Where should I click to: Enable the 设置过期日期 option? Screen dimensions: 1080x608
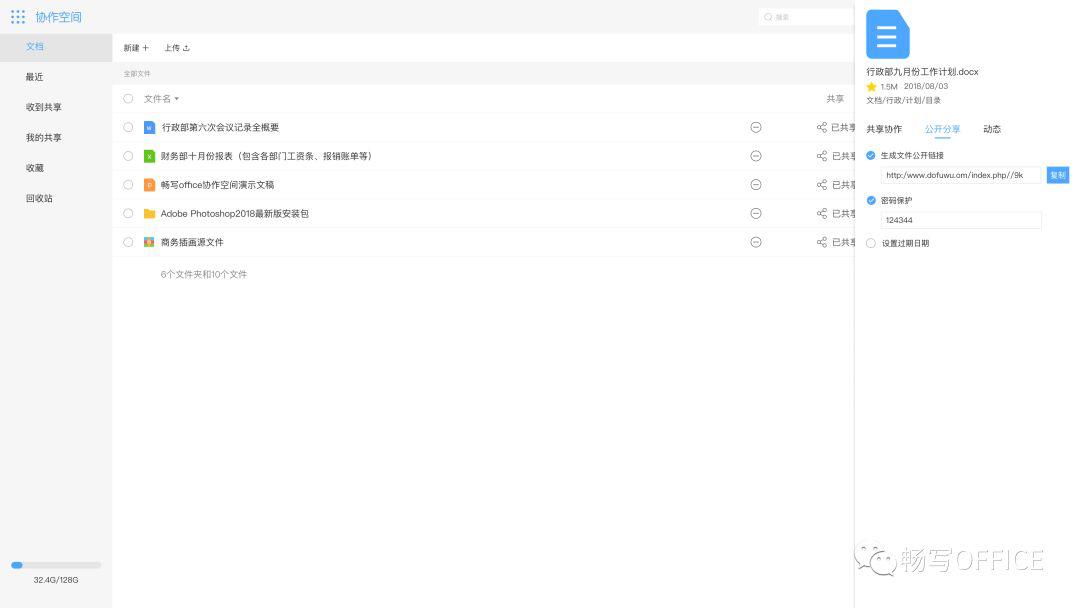pos(871,243)
